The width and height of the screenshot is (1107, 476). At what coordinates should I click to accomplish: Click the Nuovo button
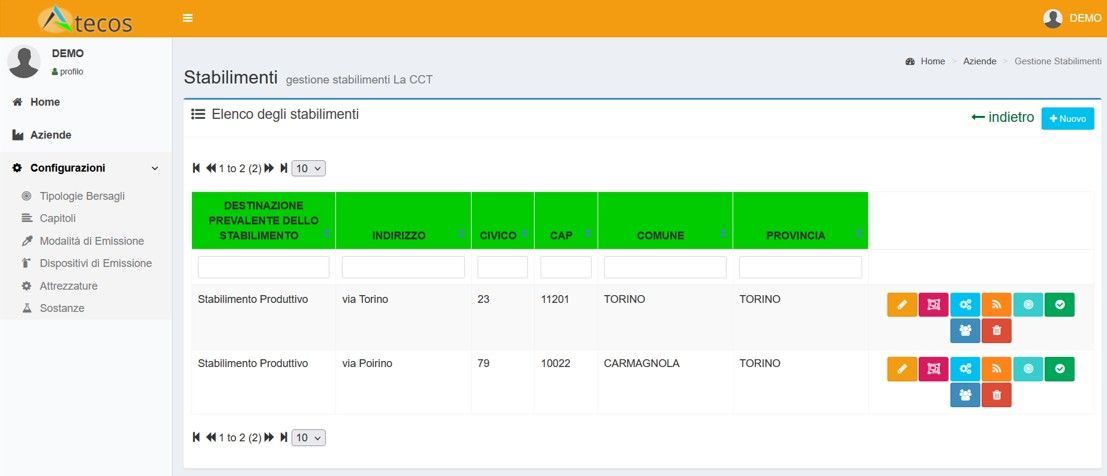pos(1067,119)
